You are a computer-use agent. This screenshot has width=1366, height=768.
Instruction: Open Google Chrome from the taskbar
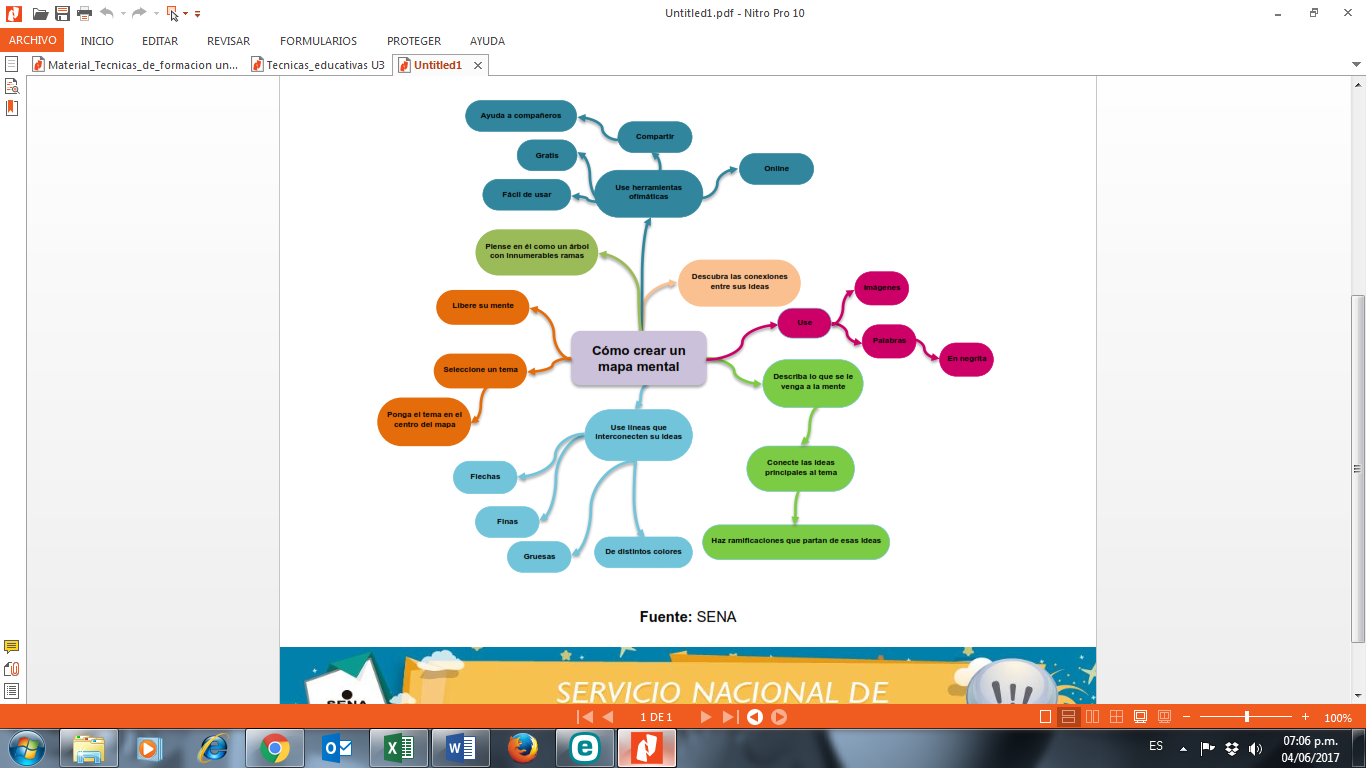274,748
